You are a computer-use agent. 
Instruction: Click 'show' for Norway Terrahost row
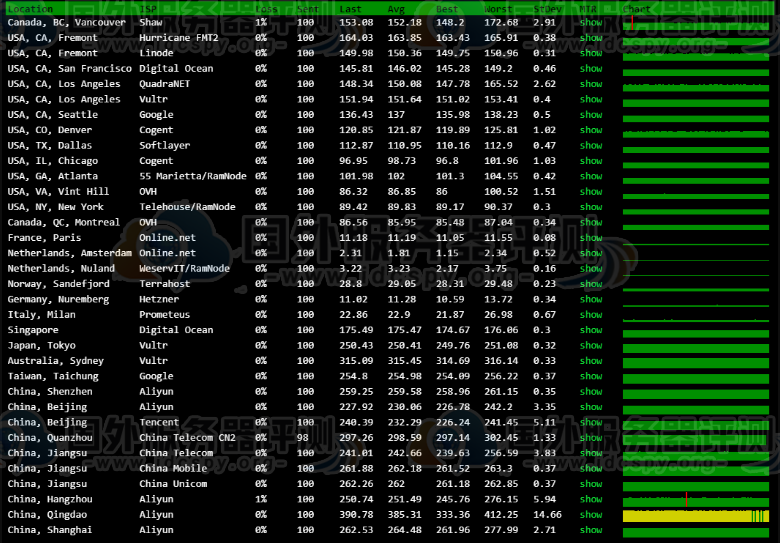[x=590, y=284]
